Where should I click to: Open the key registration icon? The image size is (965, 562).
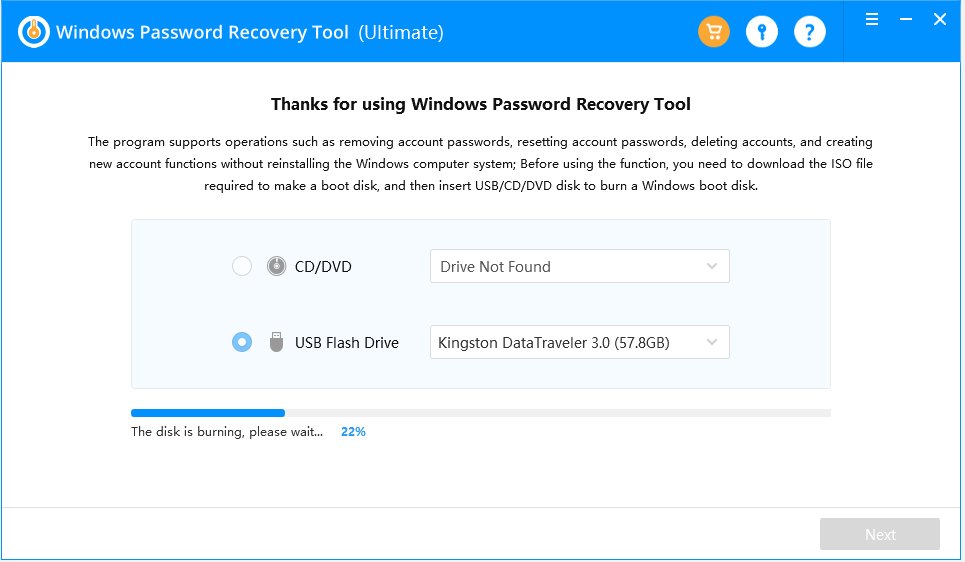(x=761, y=32)
